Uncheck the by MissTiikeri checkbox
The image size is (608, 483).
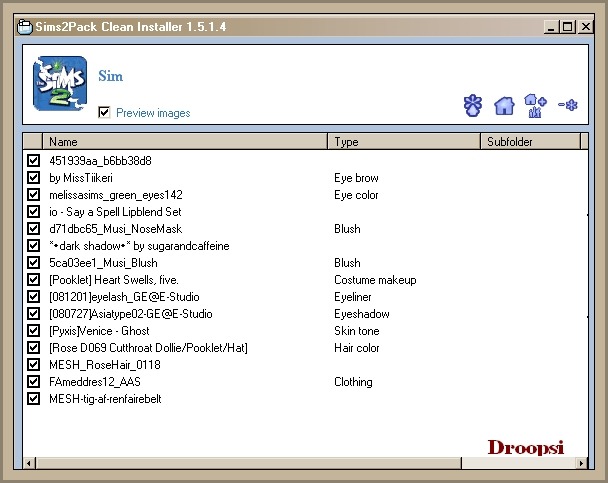[x=33, y=178]
